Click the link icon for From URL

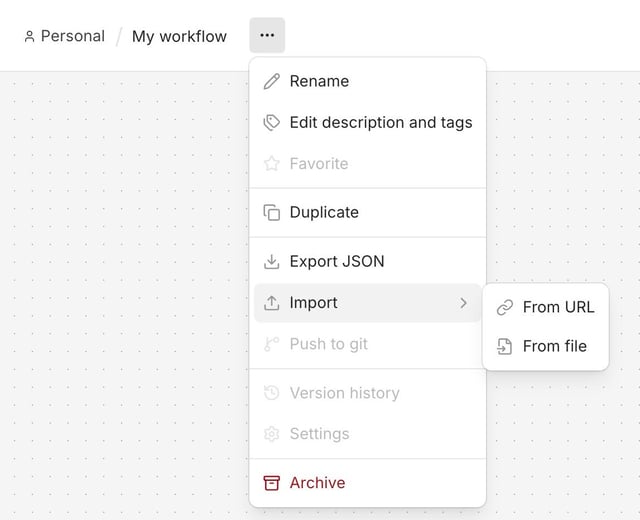(x=504, y=307)
